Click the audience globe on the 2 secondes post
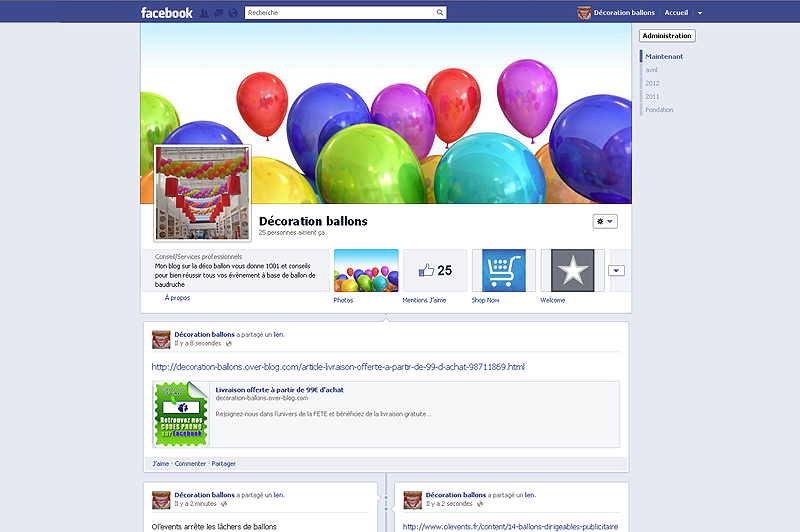The image size is (800, 532). 480,504
